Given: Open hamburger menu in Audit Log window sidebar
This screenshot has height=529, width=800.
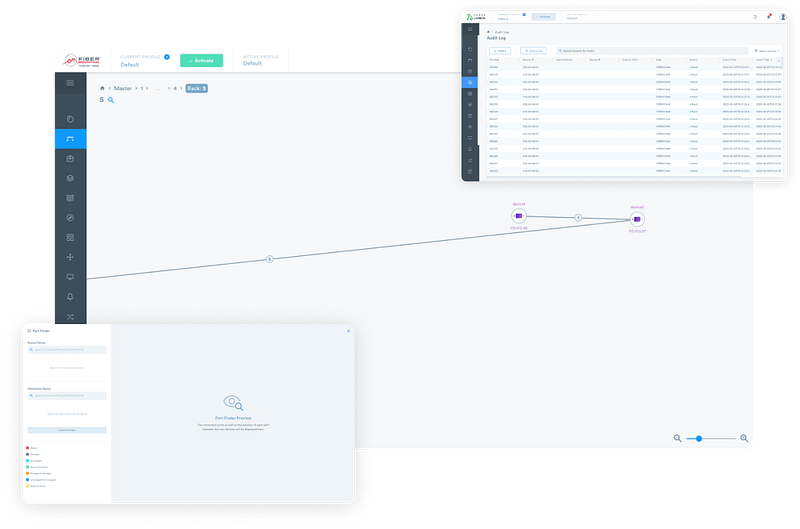Looking at the screenshot, I should click(x=470, y=29).
